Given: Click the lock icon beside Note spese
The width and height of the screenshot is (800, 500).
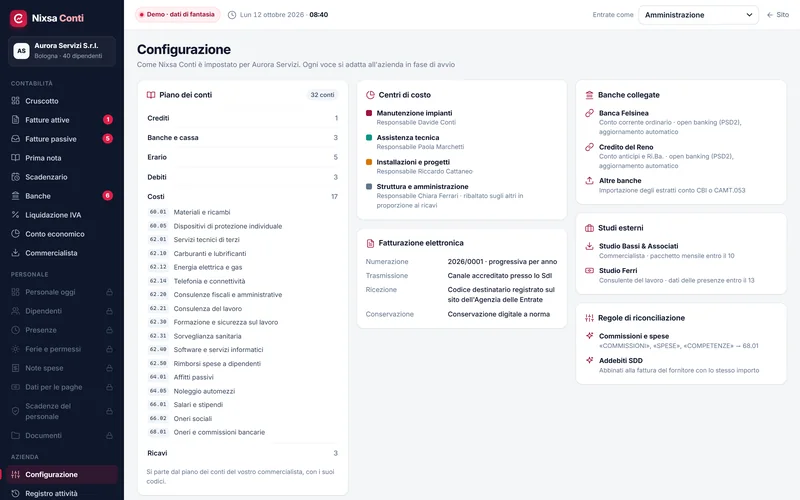Looking at the screenshot, I should 109,368.
